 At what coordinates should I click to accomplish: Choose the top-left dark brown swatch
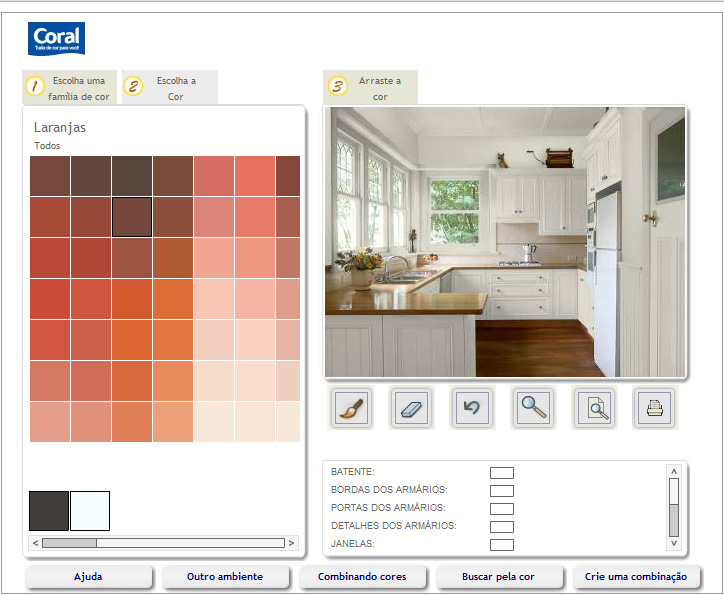(50, 176)
